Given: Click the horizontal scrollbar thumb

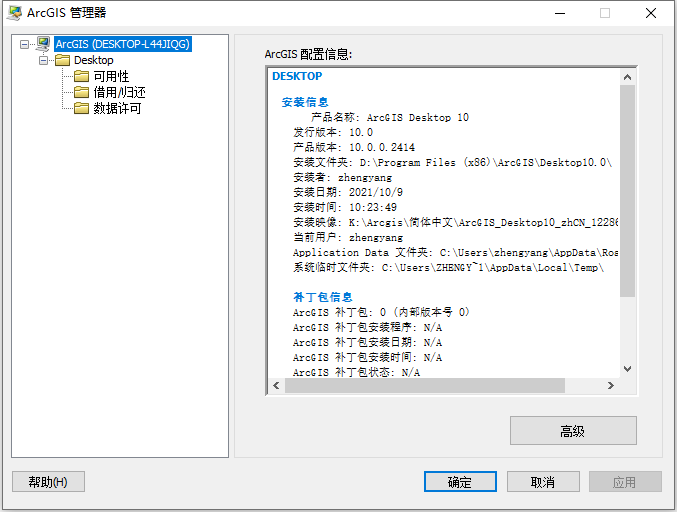Looking at the screenshot, I should pyautogui.click(x=424, y=386).
